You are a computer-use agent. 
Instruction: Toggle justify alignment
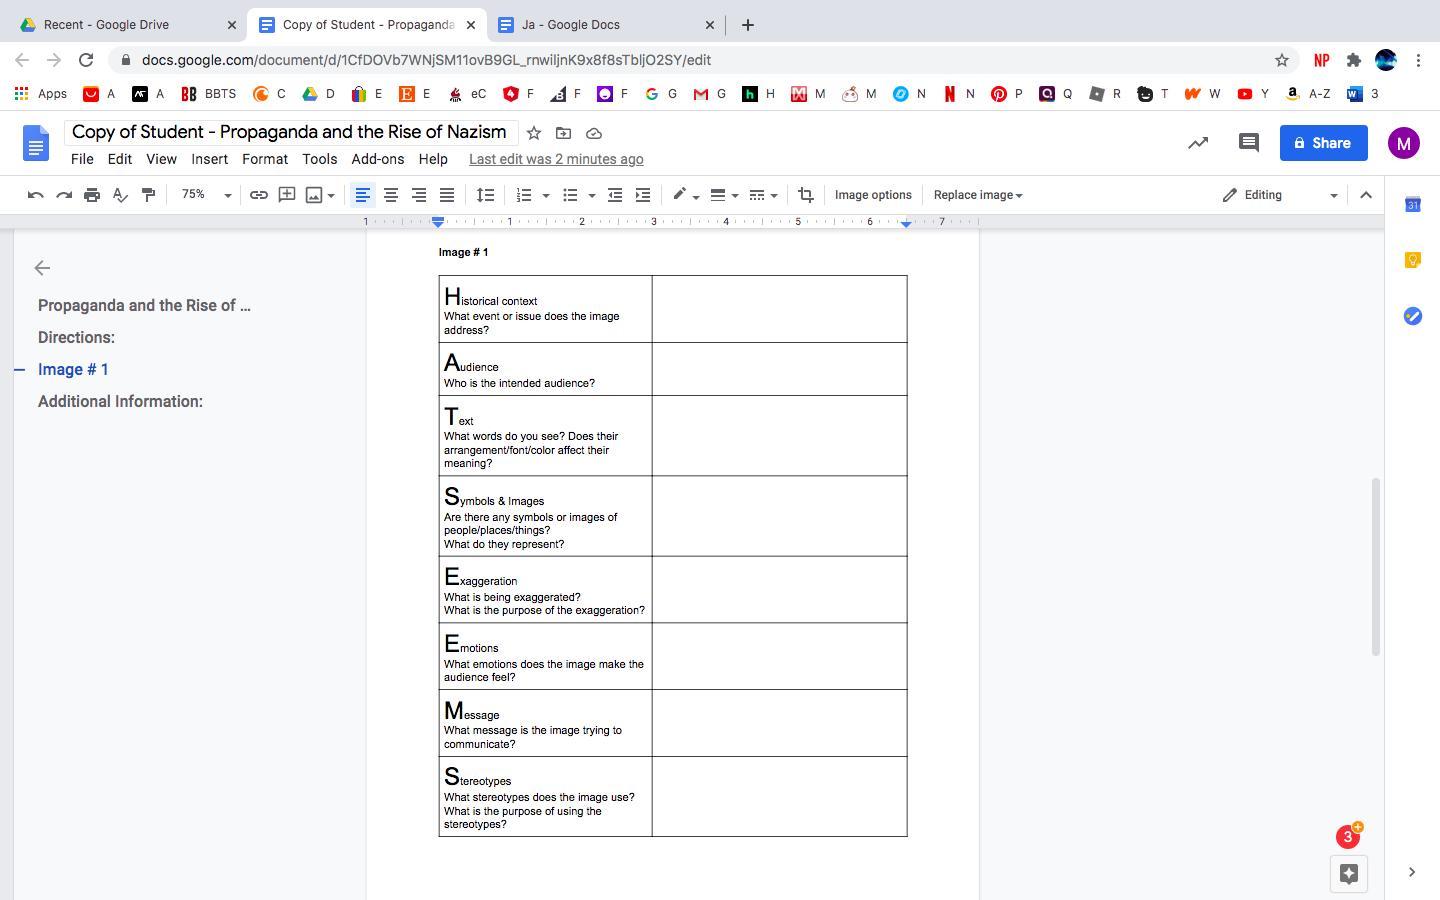pos(447,195)
